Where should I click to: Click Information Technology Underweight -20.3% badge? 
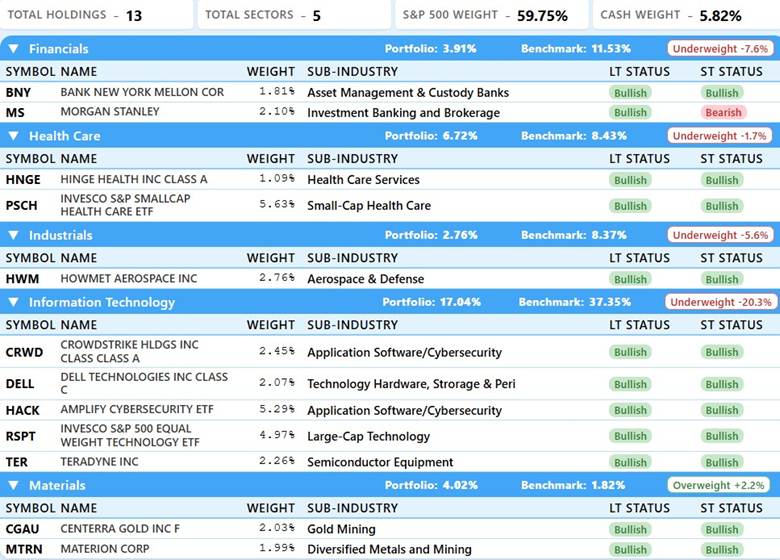point(721,302)
